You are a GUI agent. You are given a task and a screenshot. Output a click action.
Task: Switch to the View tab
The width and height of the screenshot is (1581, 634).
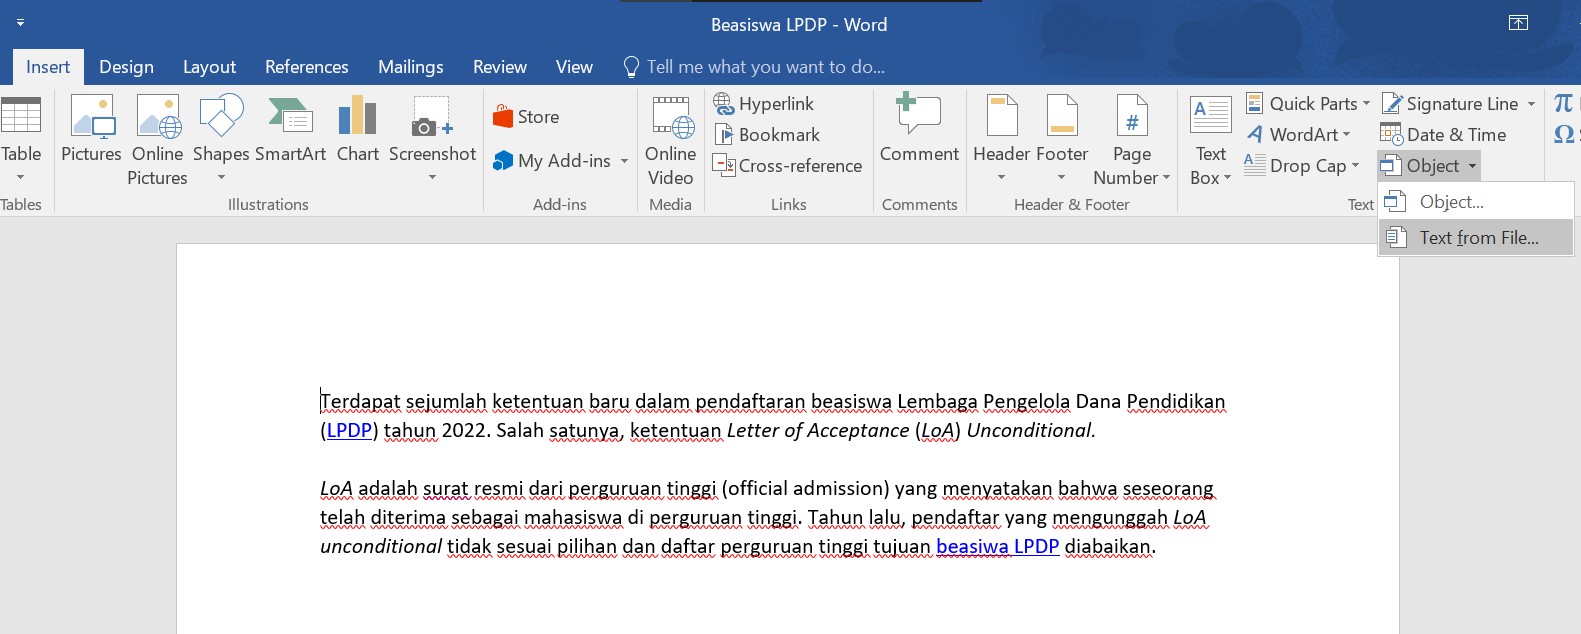coord(574,67)
